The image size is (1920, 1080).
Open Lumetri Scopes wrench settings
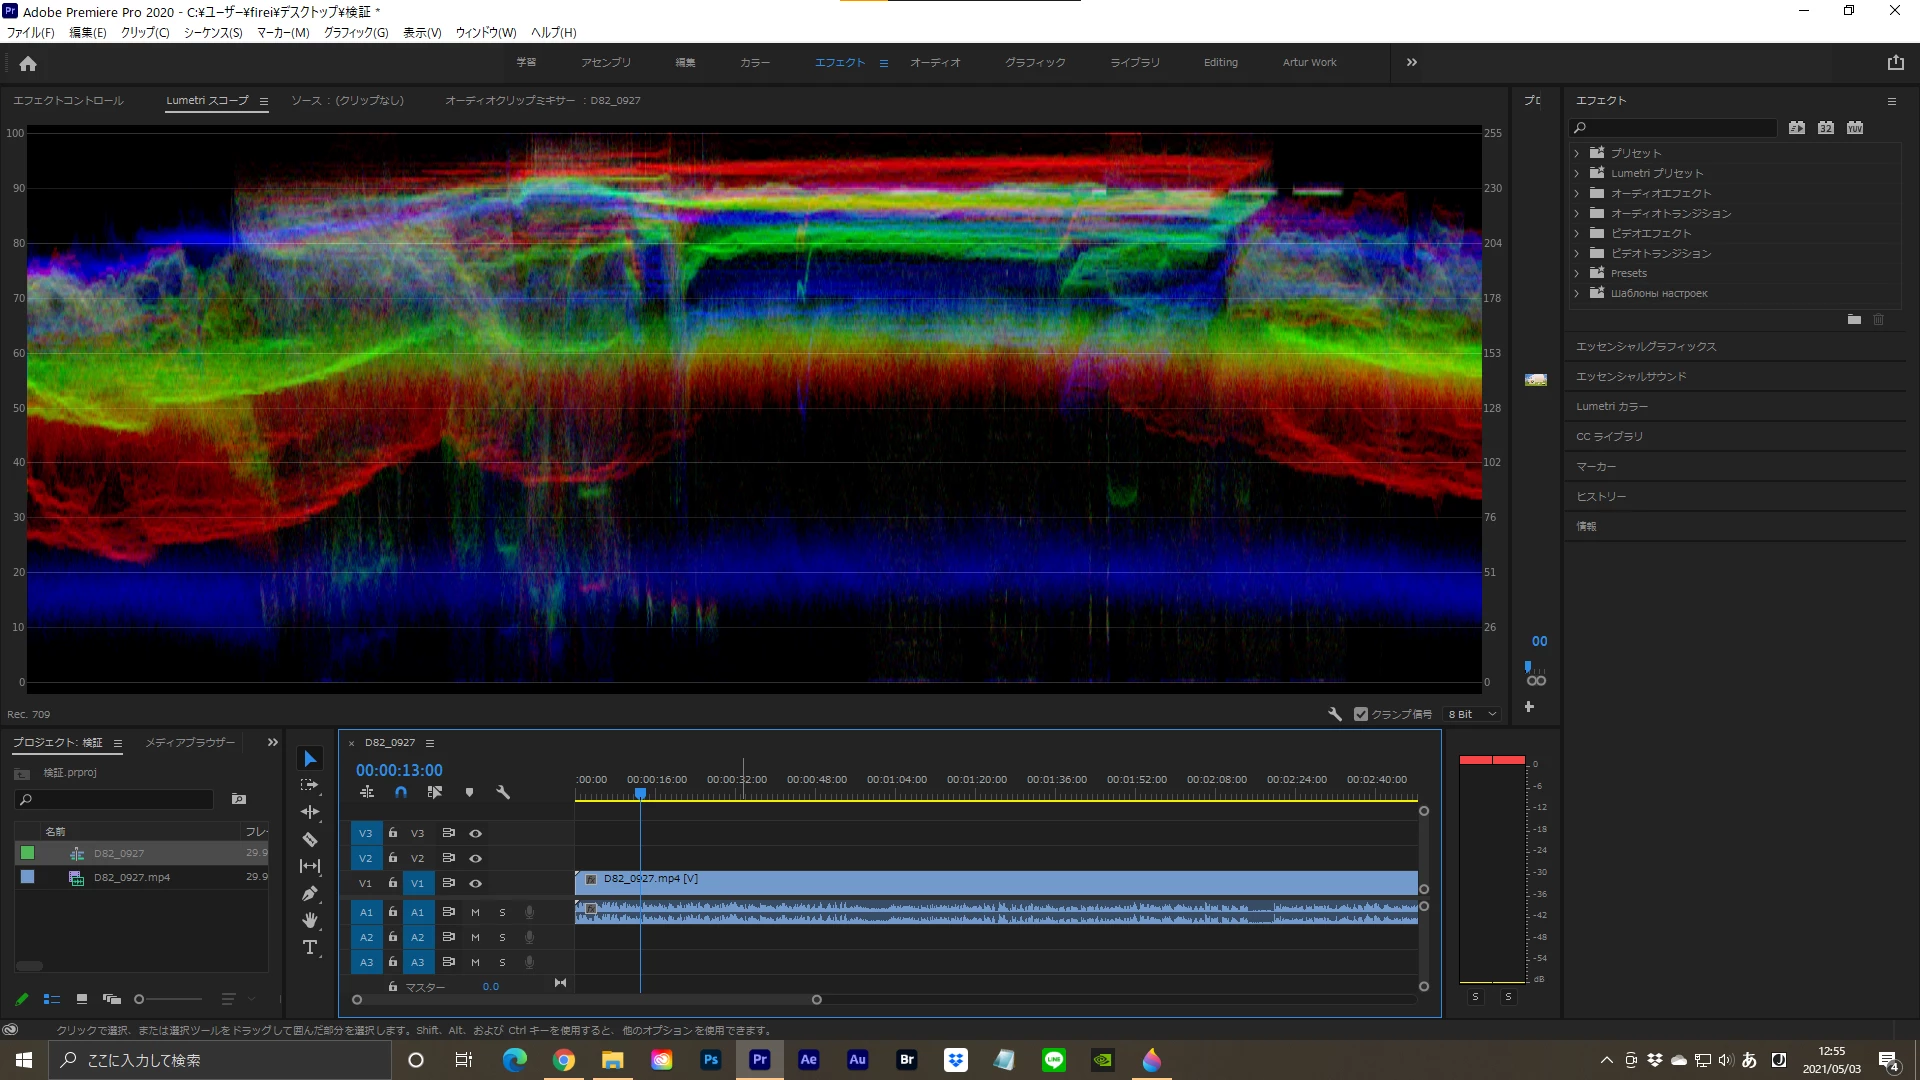point(1334,714)
